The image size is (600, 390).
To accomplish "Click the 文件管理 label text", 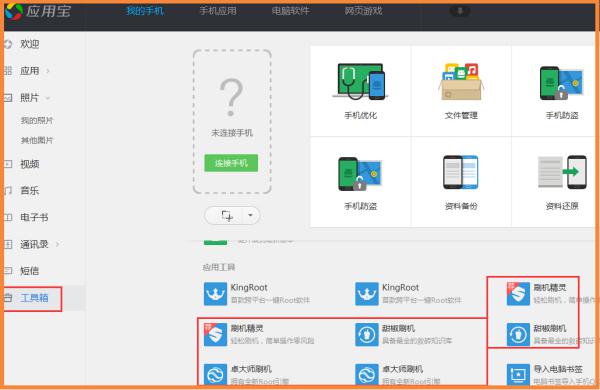I will coord(461,115).
